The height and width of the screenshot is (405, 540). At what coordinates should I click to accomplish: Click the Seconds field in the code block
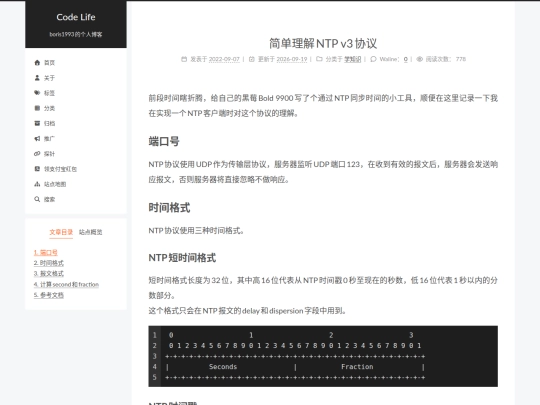(223, 367)
